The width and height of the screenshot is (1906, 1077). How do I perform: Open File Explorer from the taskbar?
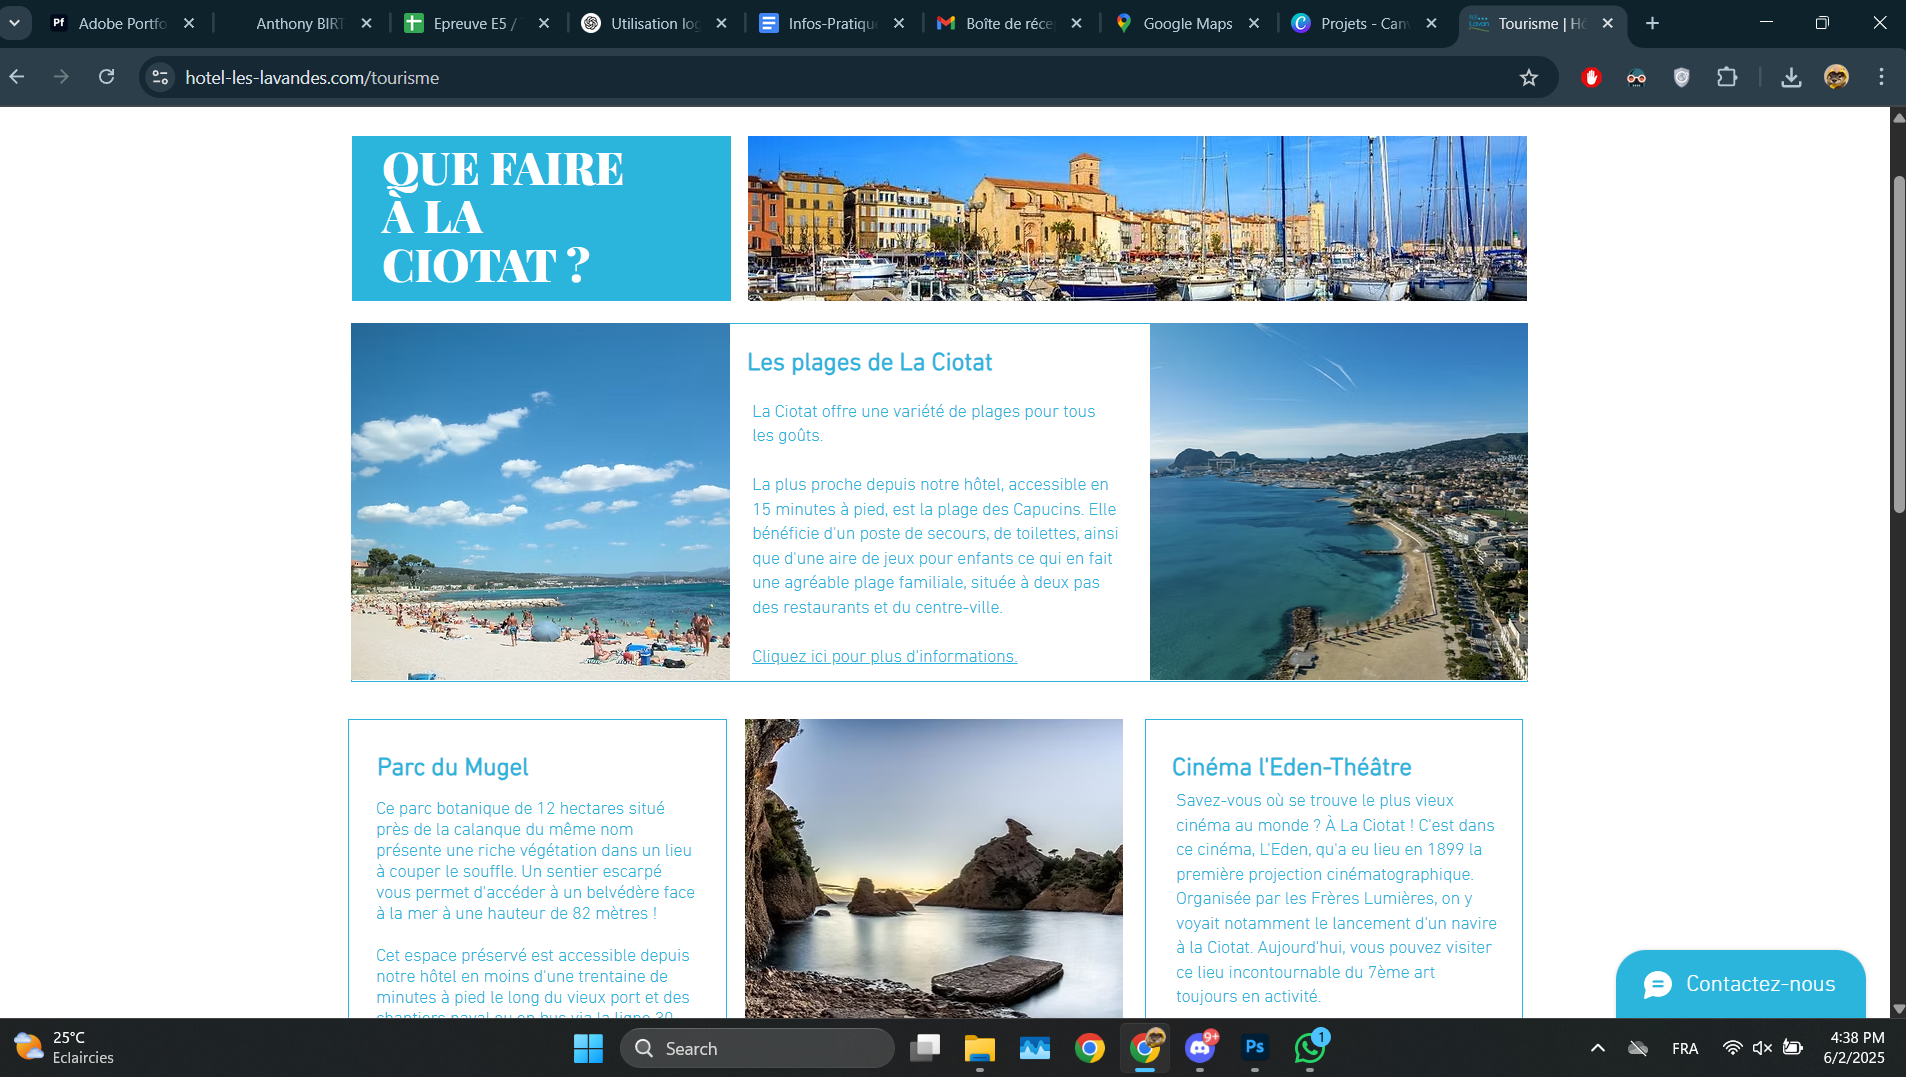(980, 1048)
